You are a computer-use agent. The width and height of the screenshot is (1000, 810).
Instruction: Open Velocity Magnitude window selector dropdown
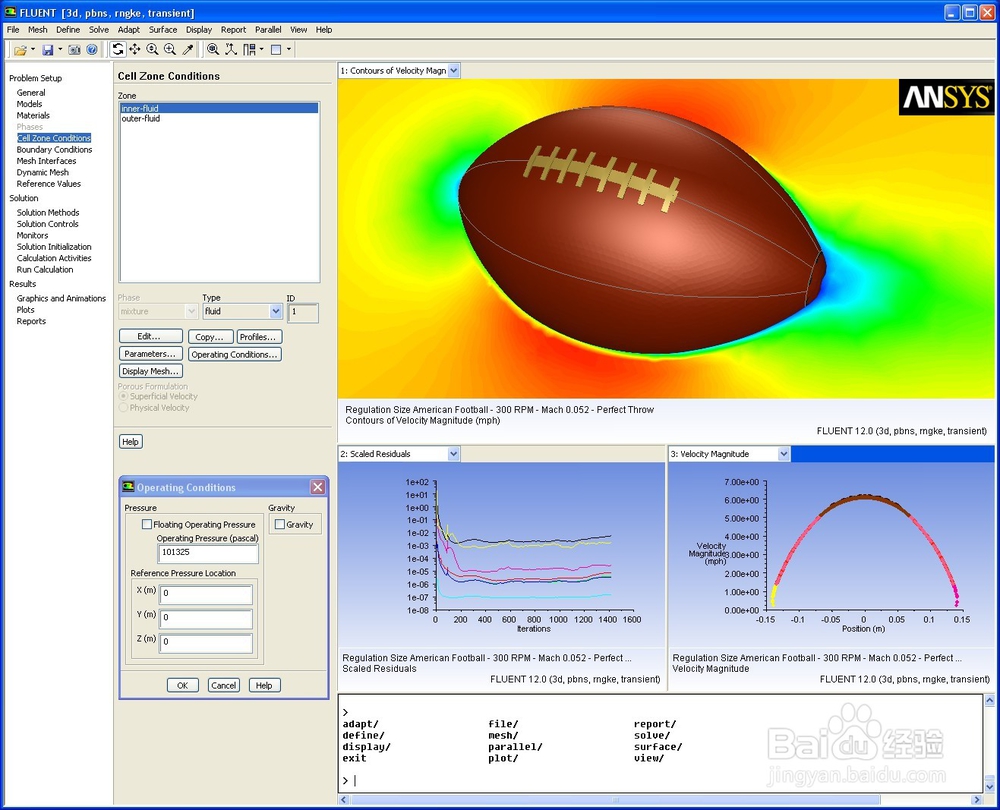(x=784, y=454)
